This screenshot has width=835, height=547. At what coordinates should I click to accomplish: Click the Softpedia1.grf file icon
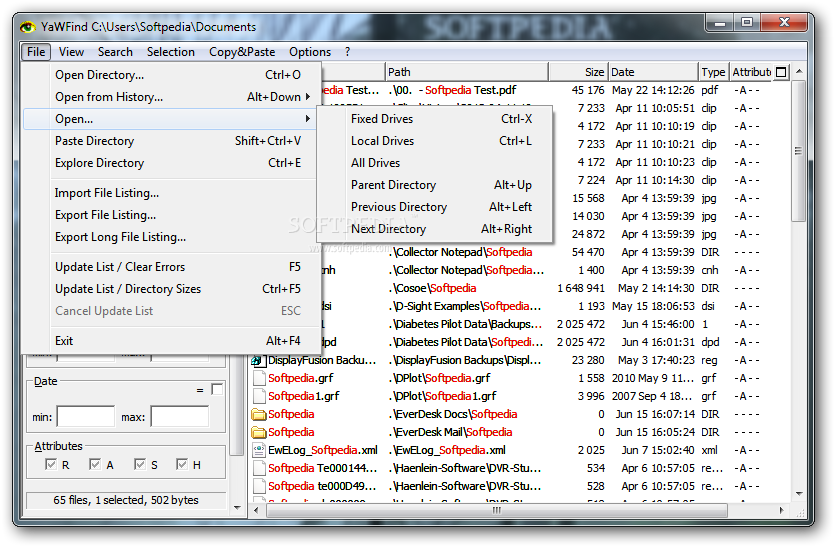click(x=259, y=396)
